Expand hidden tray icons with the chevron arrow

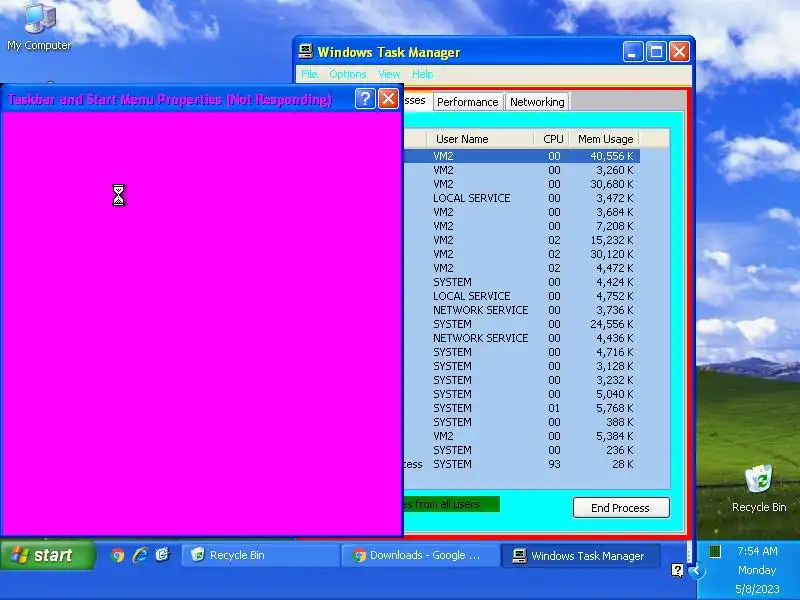[695, 570]
